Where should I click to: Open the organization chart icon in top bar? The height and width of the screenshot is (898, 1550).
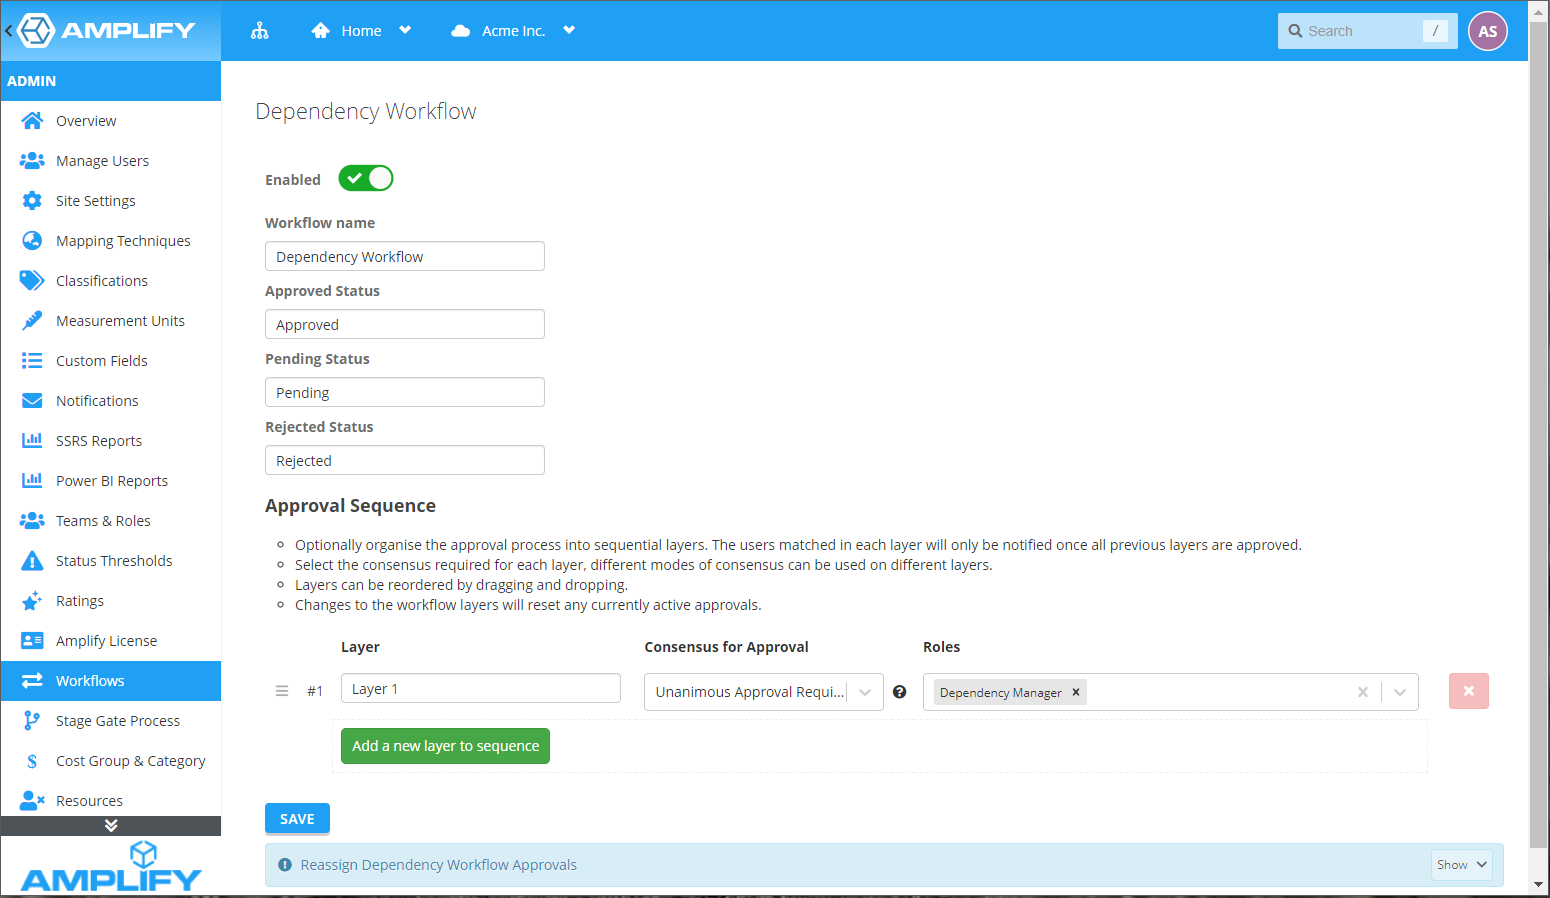coord(260,30)
